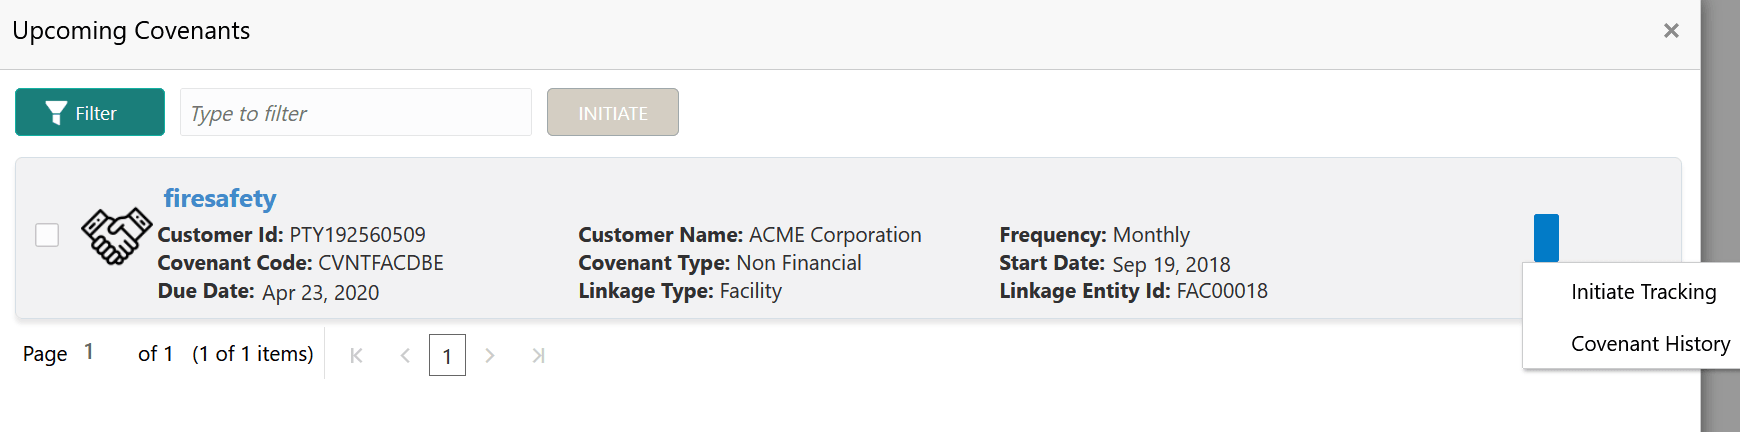This screenshot has width=1740, height=432.
Task: Open Covenant History menu option
Action: click(1650, 344)
